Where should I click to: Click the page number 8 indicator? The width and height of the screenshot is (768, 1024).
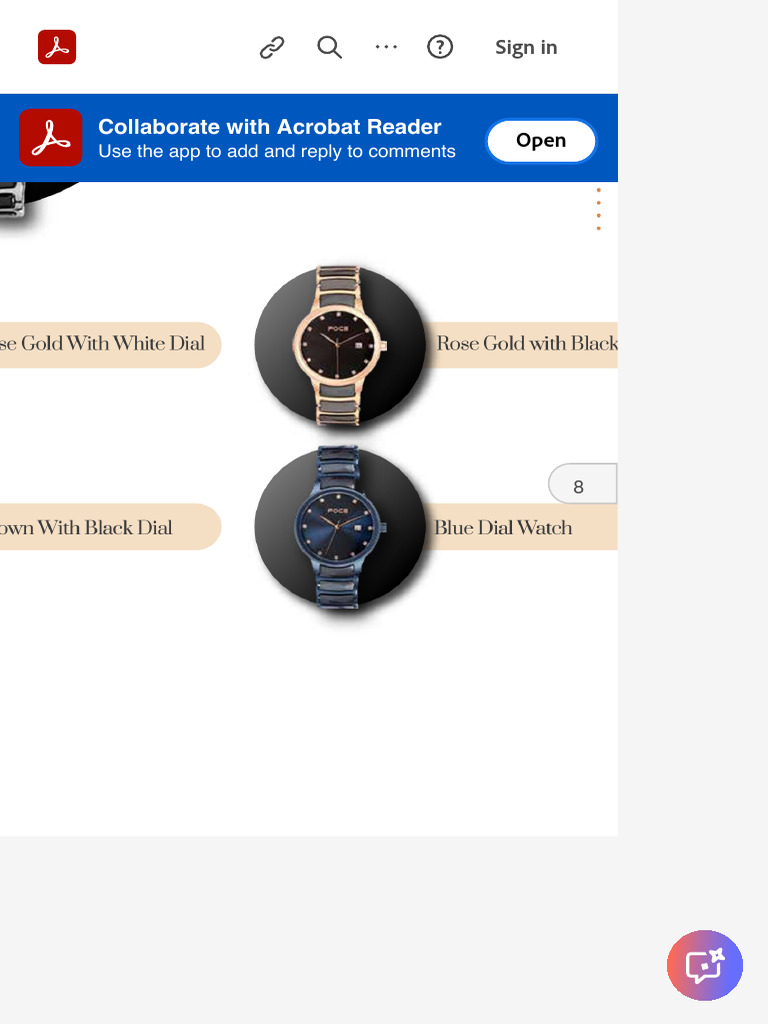click(583, 484)
